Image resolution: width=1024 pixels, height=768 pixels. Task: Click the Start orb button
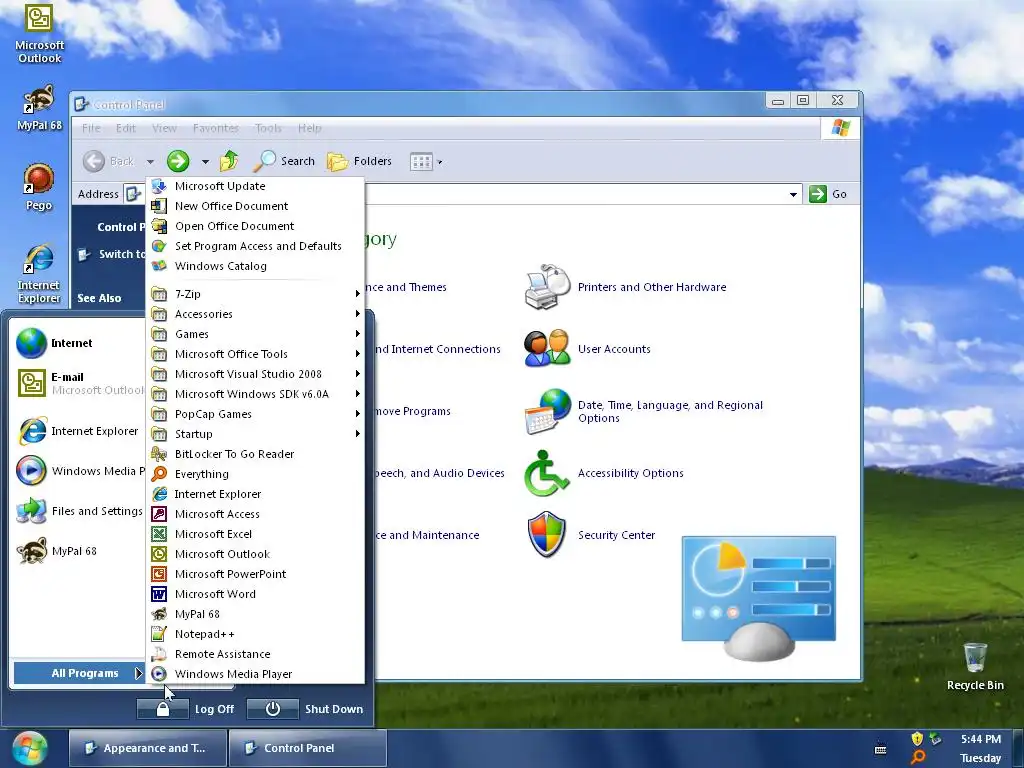coord(30,748)
